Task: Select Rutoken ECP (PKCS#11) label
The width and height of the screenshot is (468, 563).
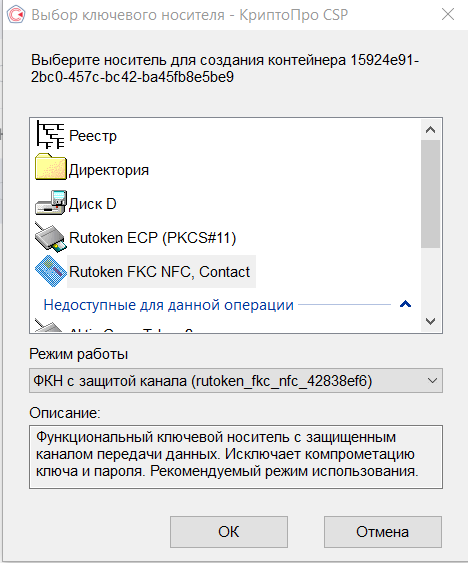Action: [153, 238]
